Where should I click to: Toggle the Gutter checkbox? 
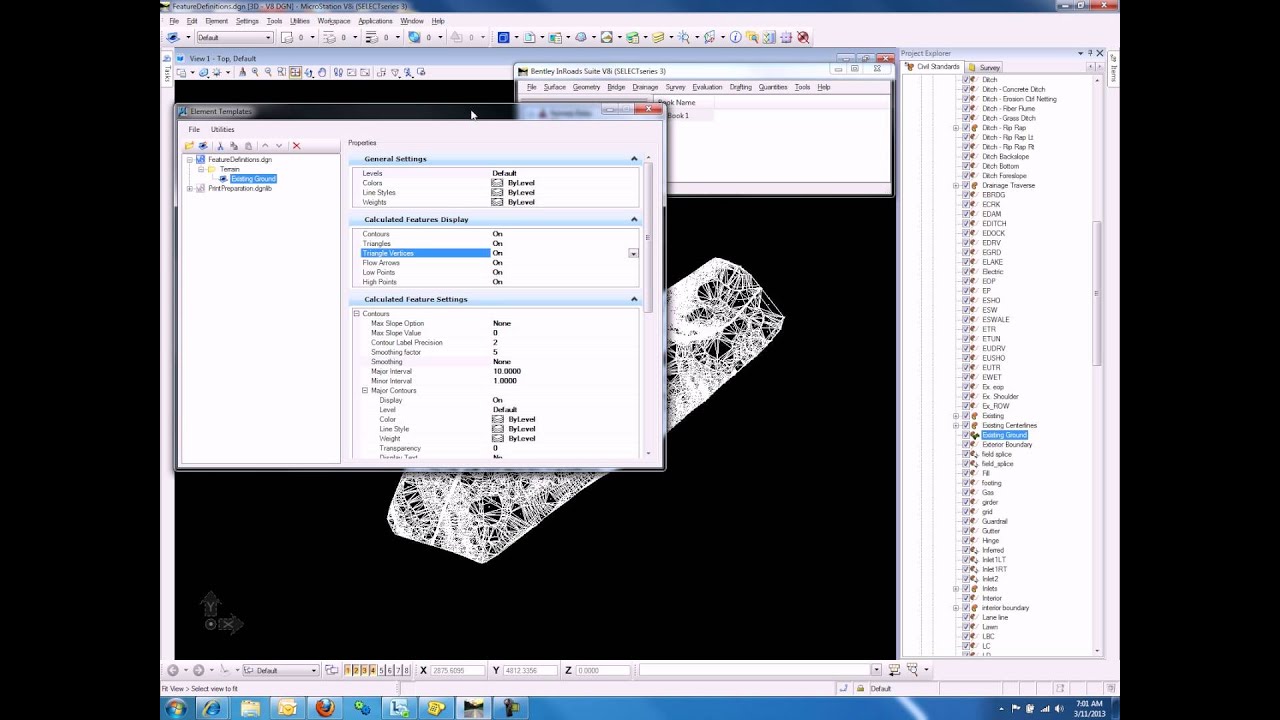pos(966,531)
